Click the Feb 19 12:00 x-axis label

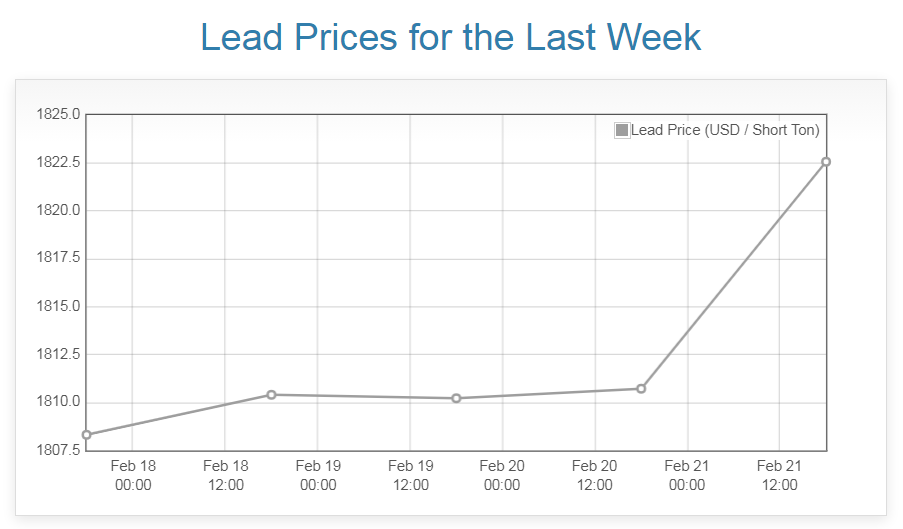(x=410, y=475)
